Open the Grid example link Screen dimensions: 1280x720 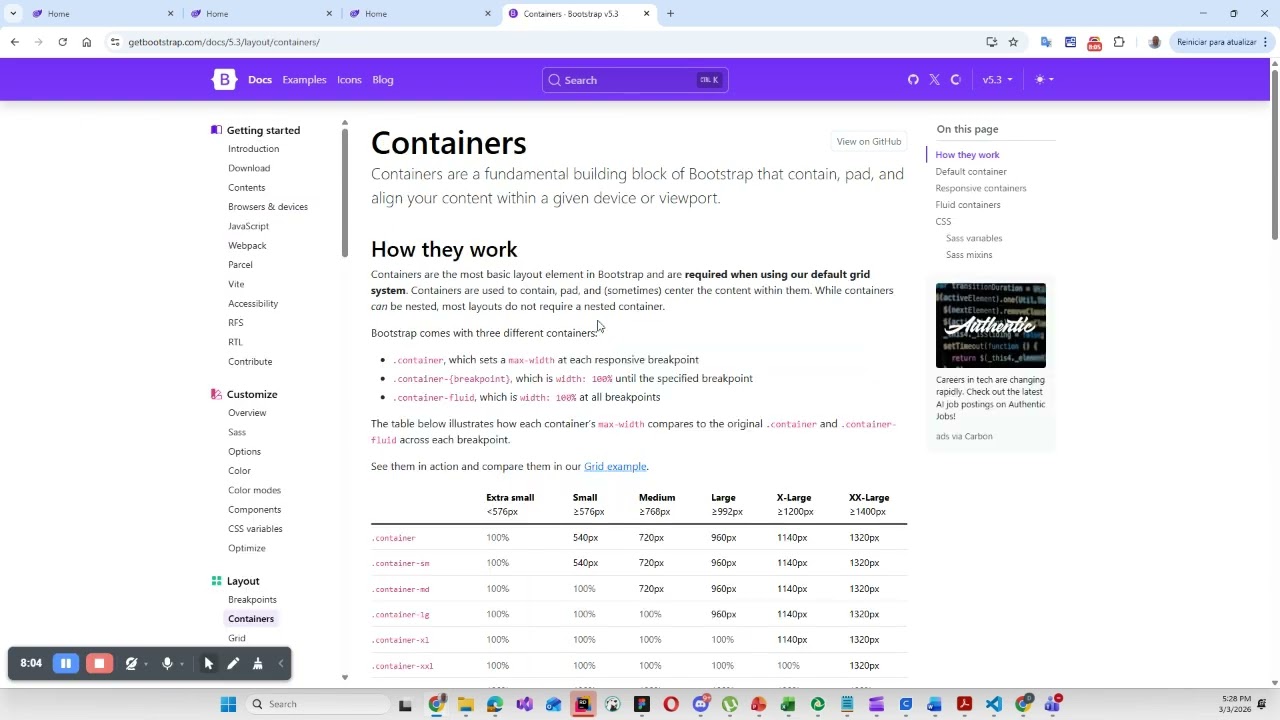pos(615,467)
